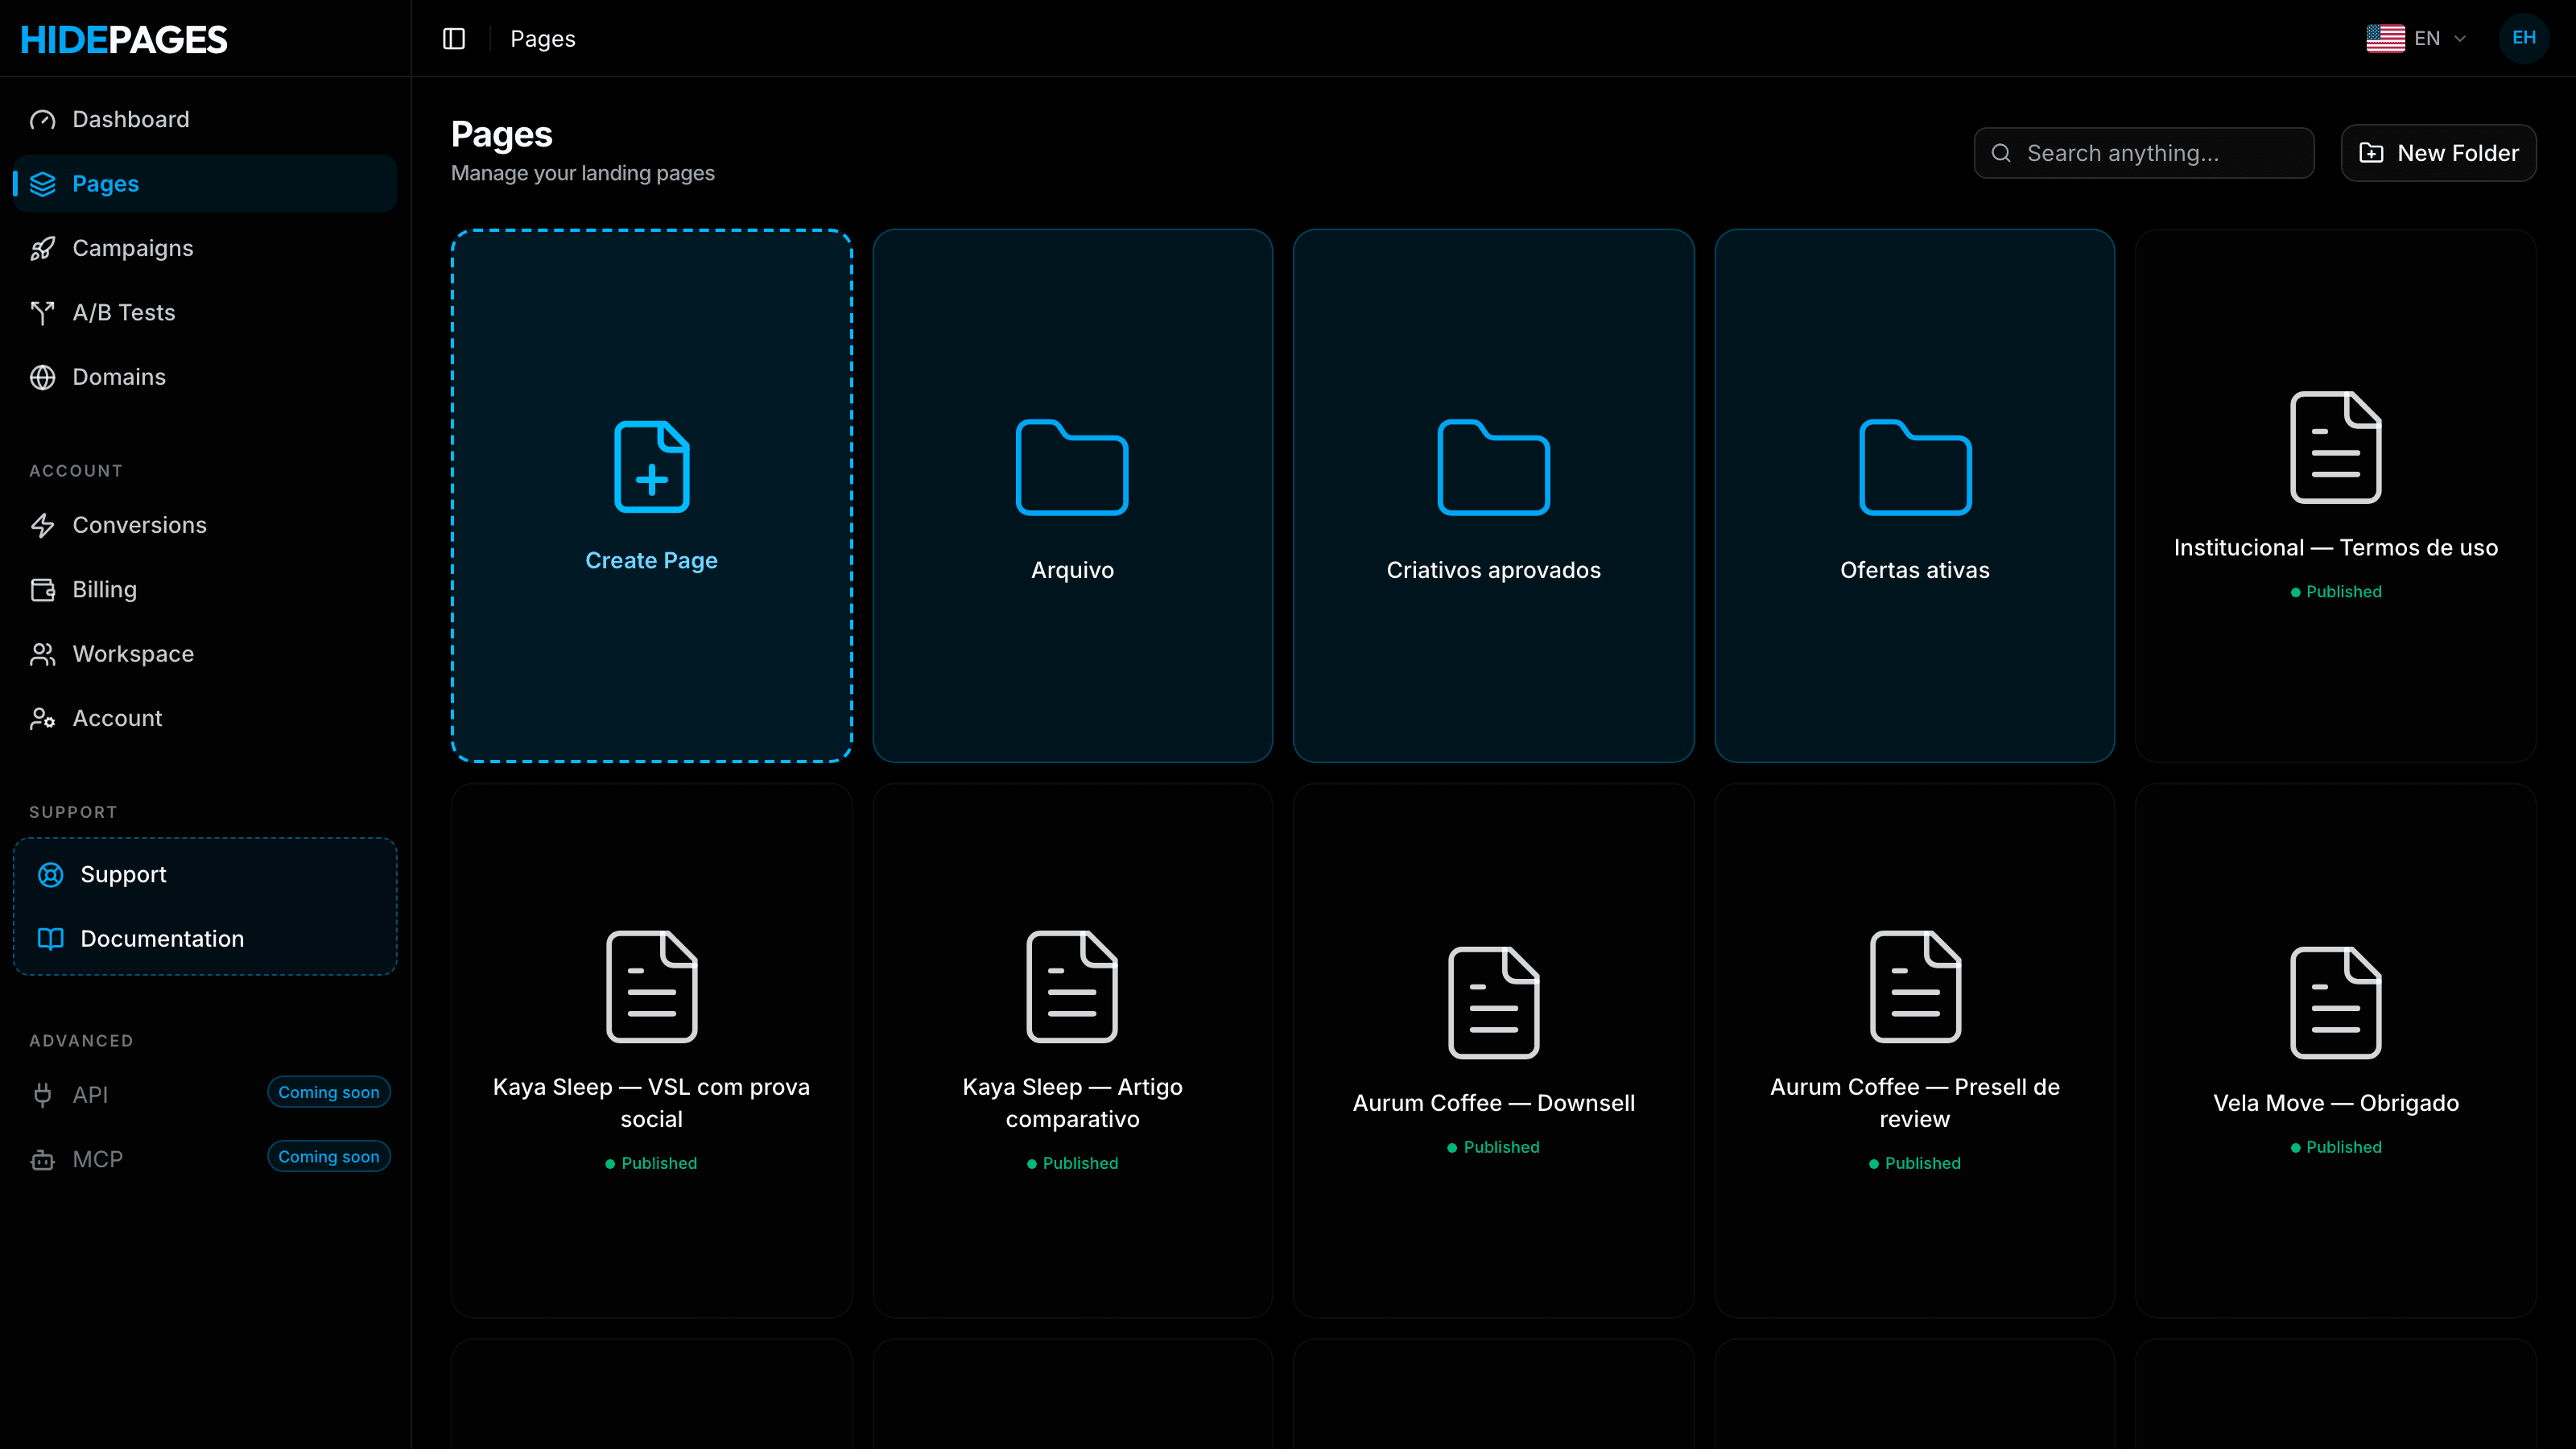
Task: Open the Criativos aprovados folder icon
Action: [1493, 467]
